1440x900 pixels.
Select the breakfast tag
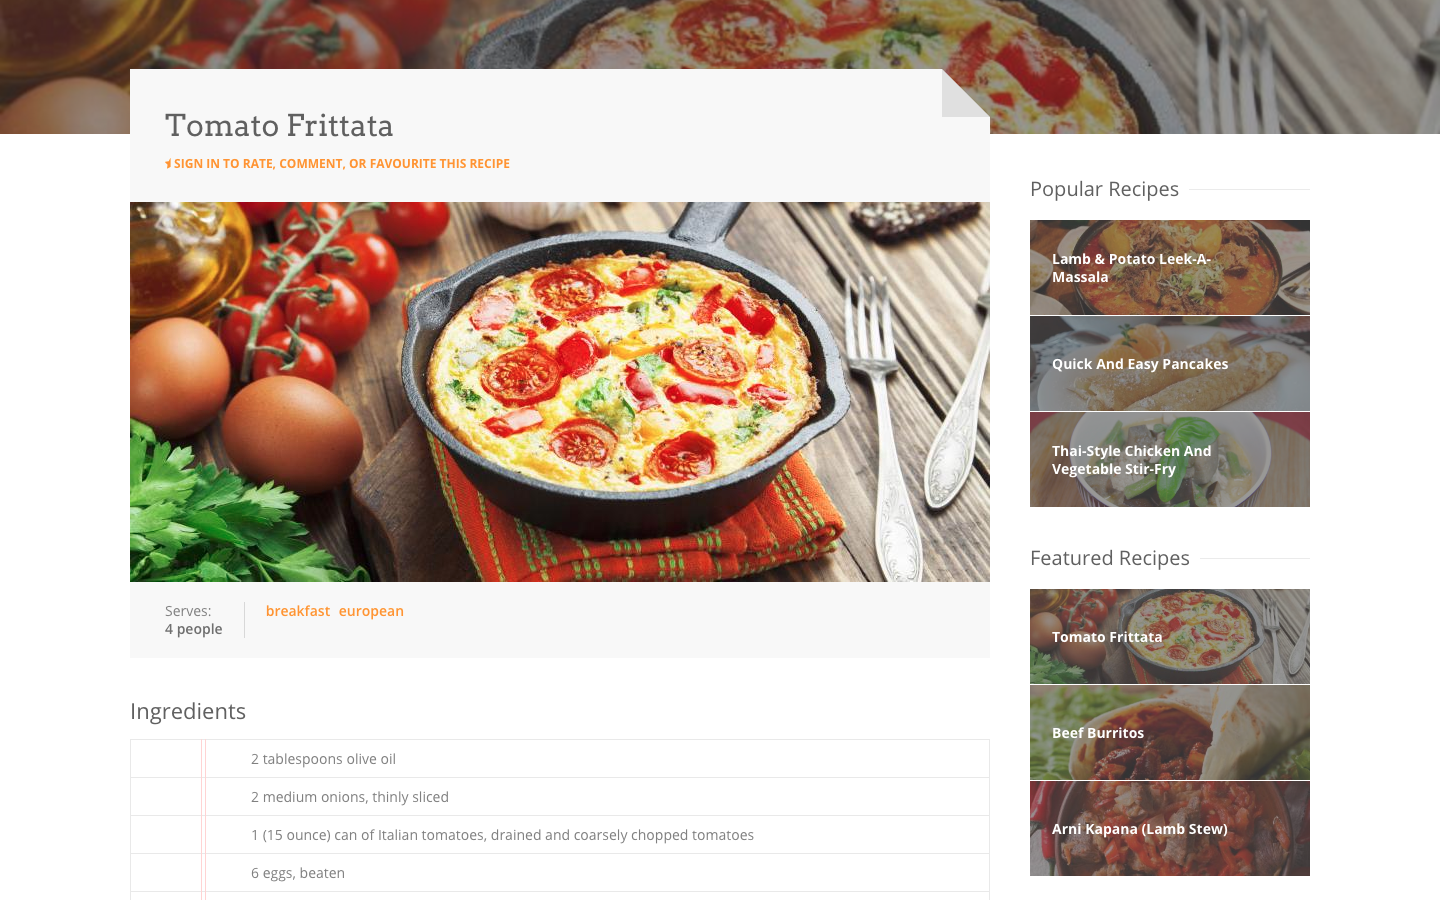pyautogui.click(x=298, y=611)
